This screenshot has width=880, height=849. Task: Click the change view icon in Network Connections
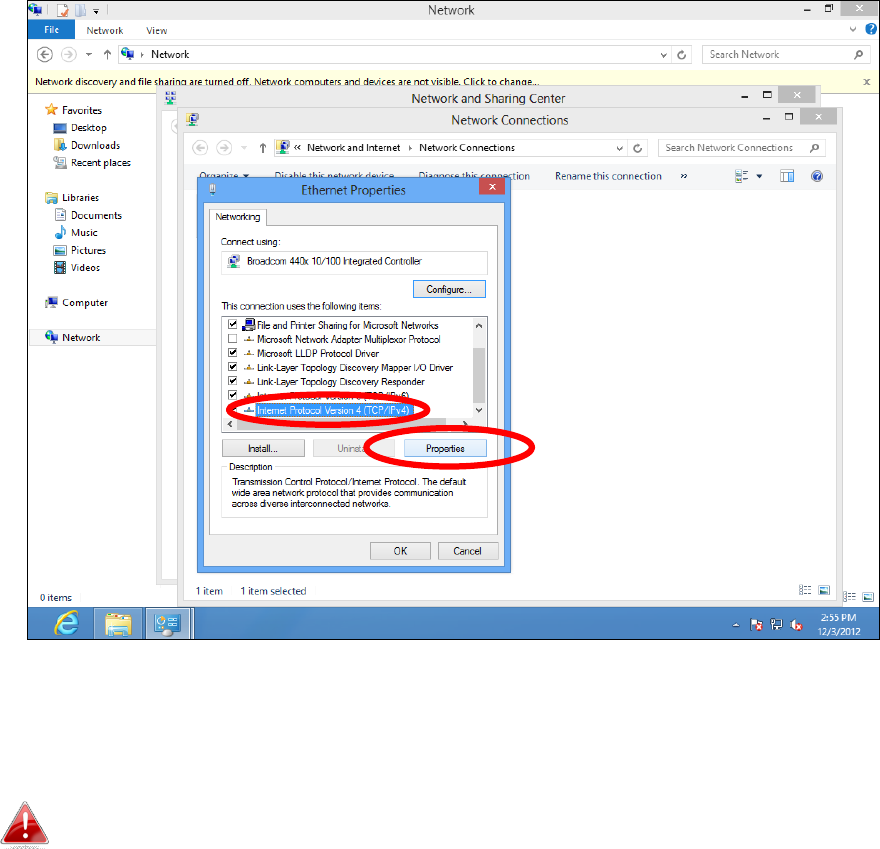[741, 176]
